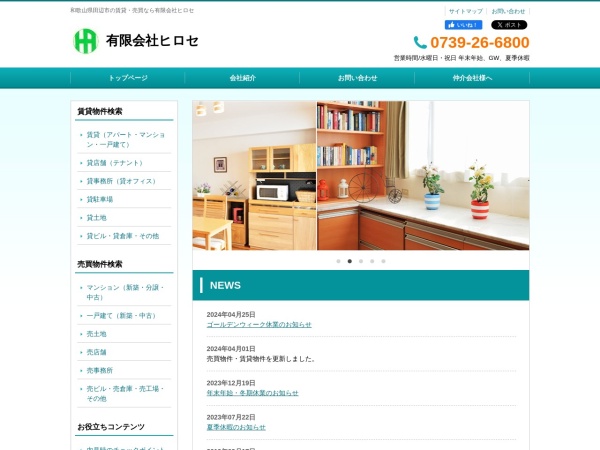Image resolution: width=600 pixels, height=450 pixels.
Task: Show fourth slide via fourth carousel dot
Action: 372,261
